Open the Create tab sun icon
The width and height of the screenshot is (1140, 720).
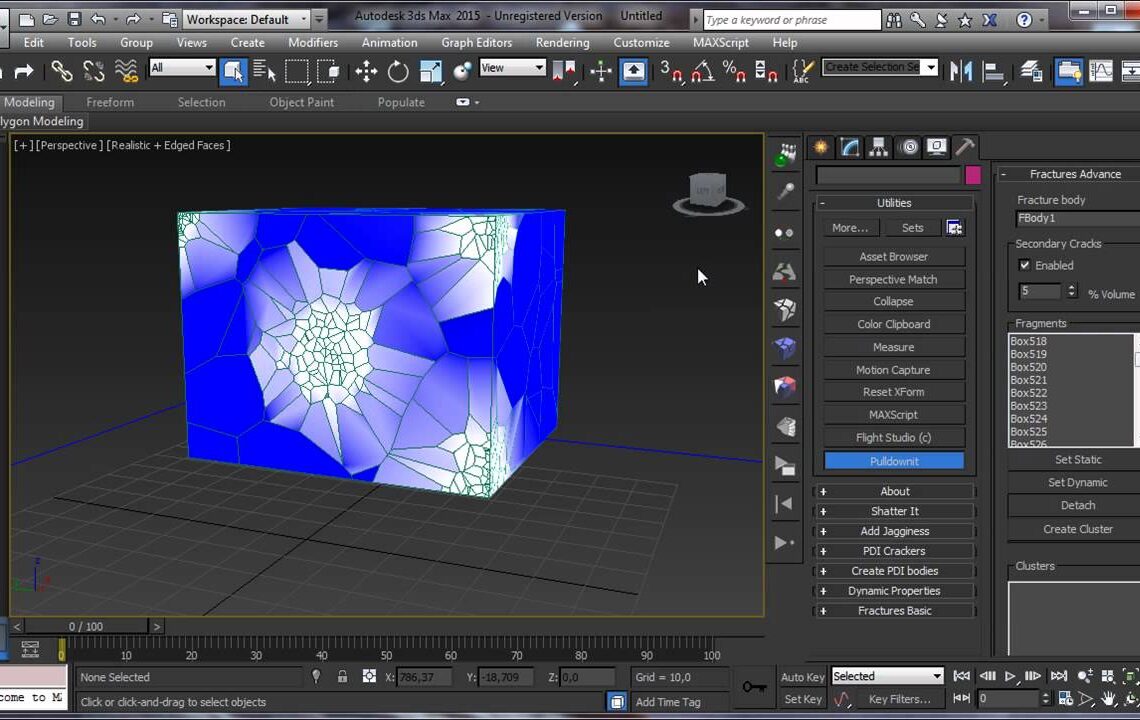[x=821, y=147]
